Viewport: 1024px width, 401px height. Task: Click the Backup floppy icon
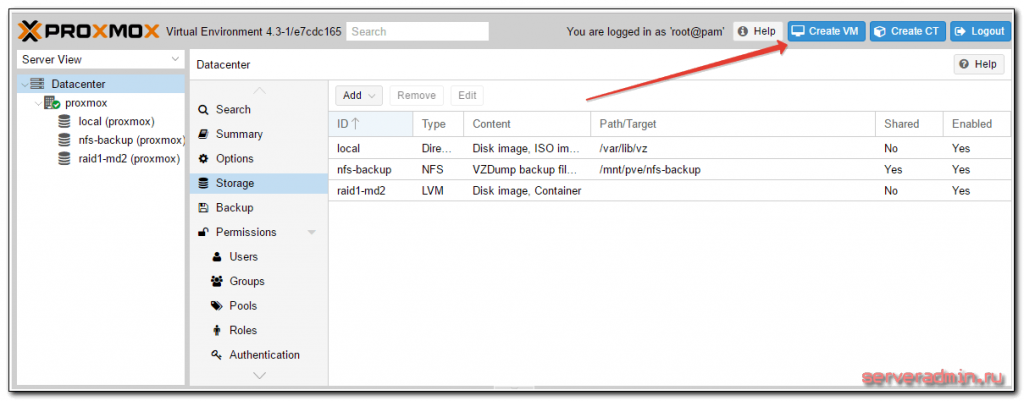204,207
